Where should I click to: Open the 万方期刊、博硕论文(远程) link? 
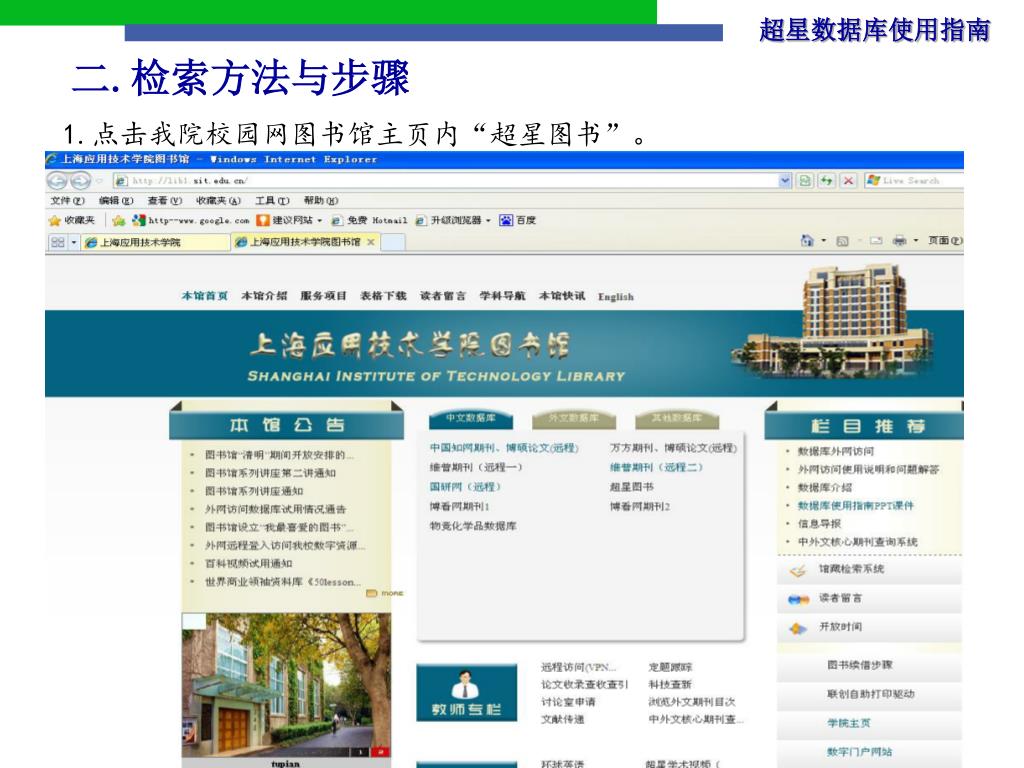click(x=673, y=447)
